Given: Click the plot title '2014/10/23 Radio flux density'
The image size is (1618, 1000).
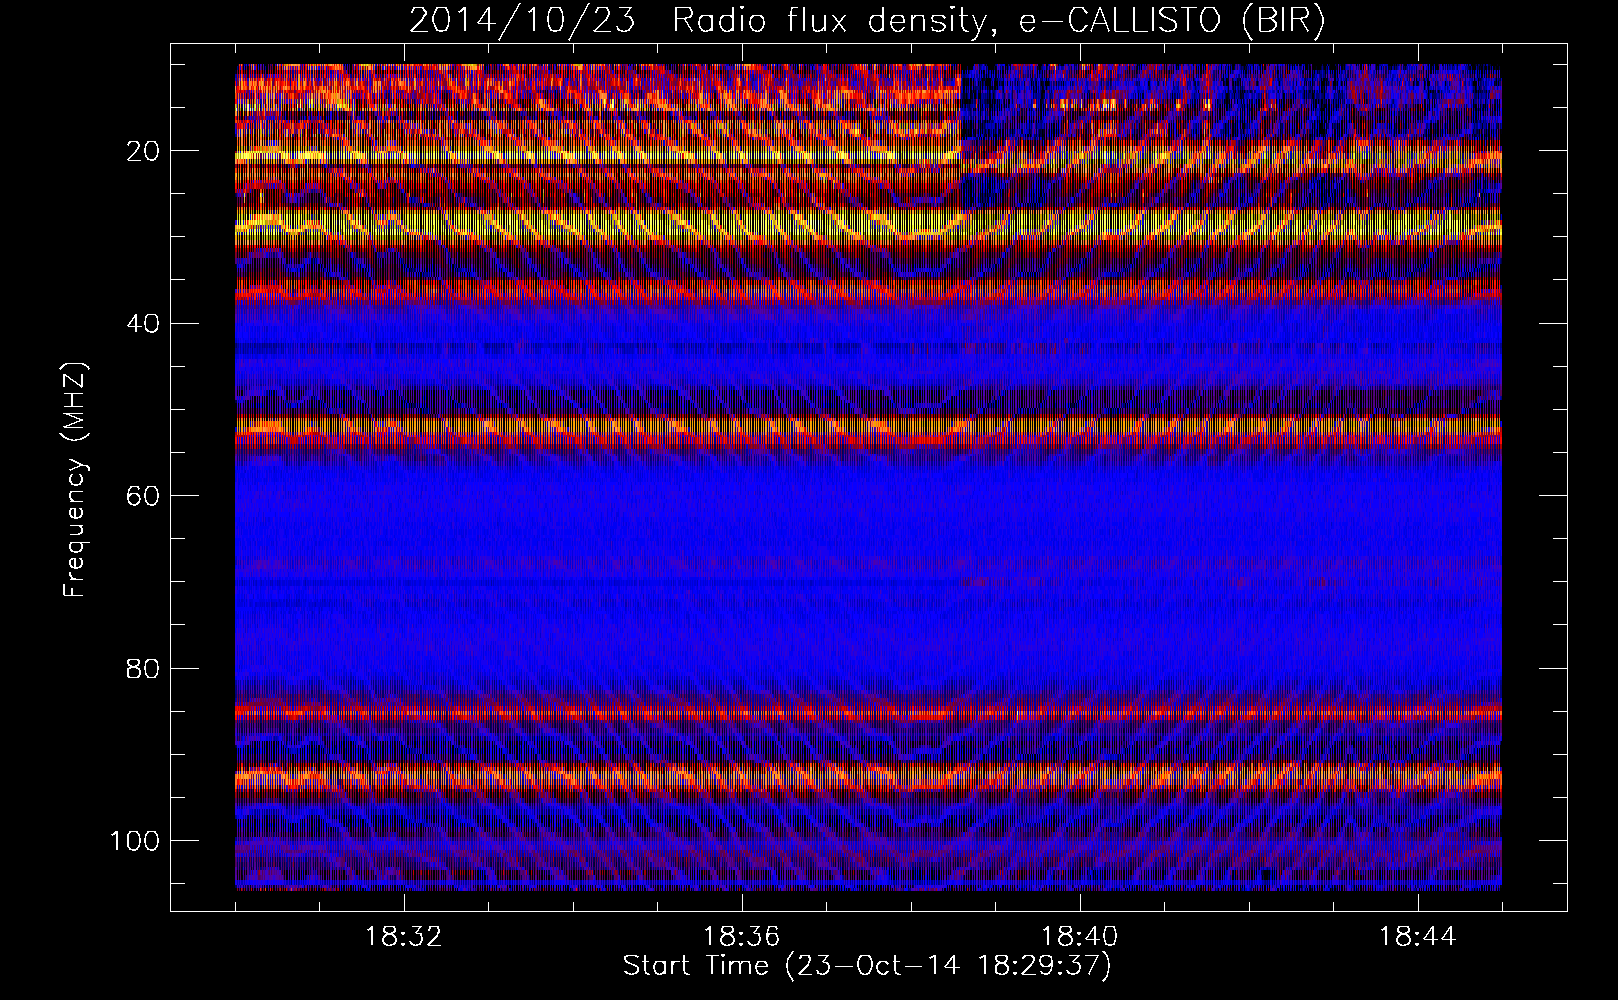Looking at the screenshot, I should coord(867,21).
